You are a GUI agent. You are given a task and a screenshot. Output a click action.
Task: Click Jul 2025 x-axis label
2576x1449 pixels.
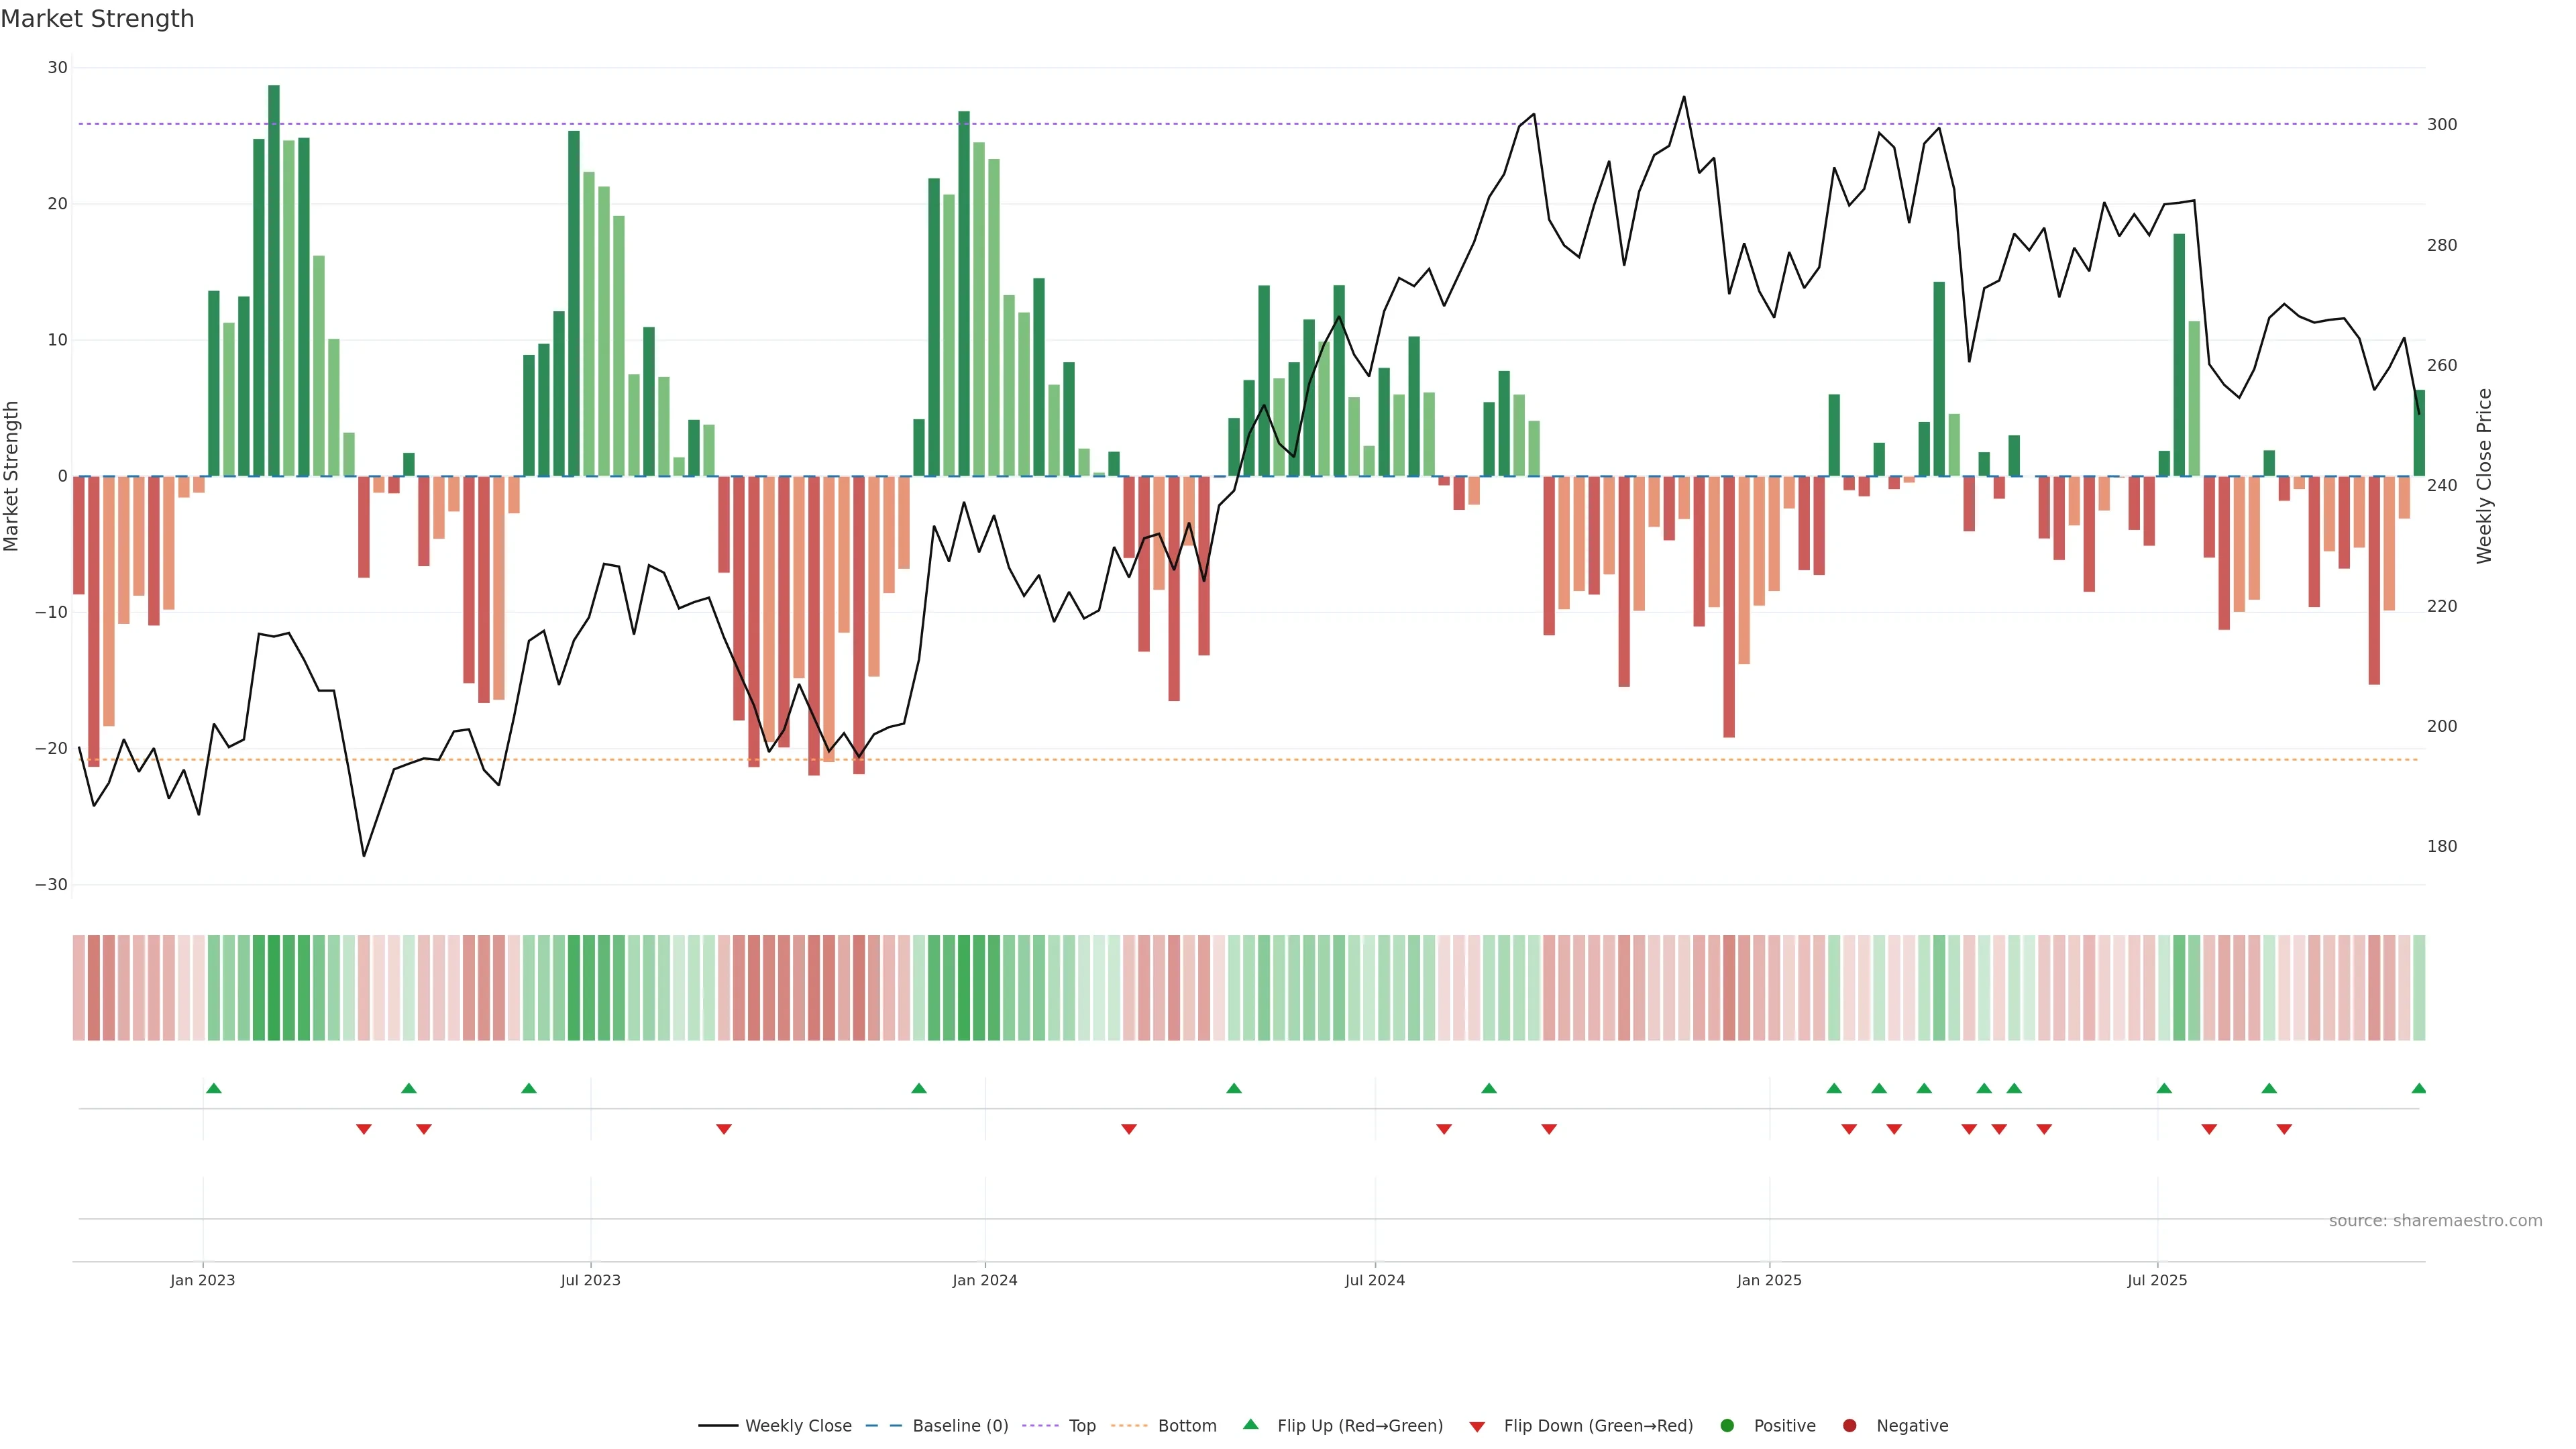2157,1280
